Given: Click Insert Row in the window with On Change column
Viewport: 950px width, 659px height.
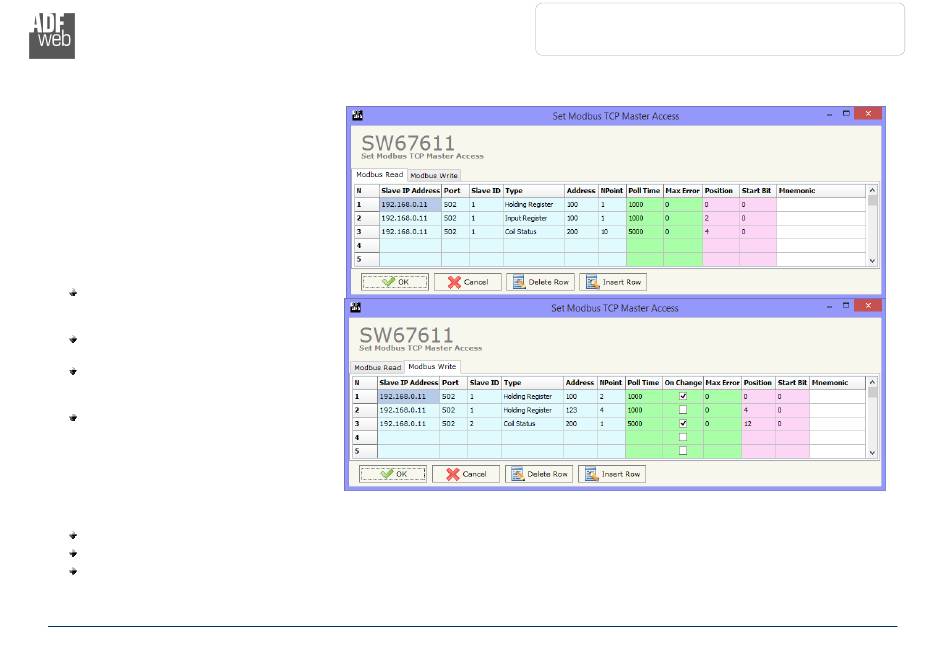Looking at the screenshot, I should tap(612, 474).
